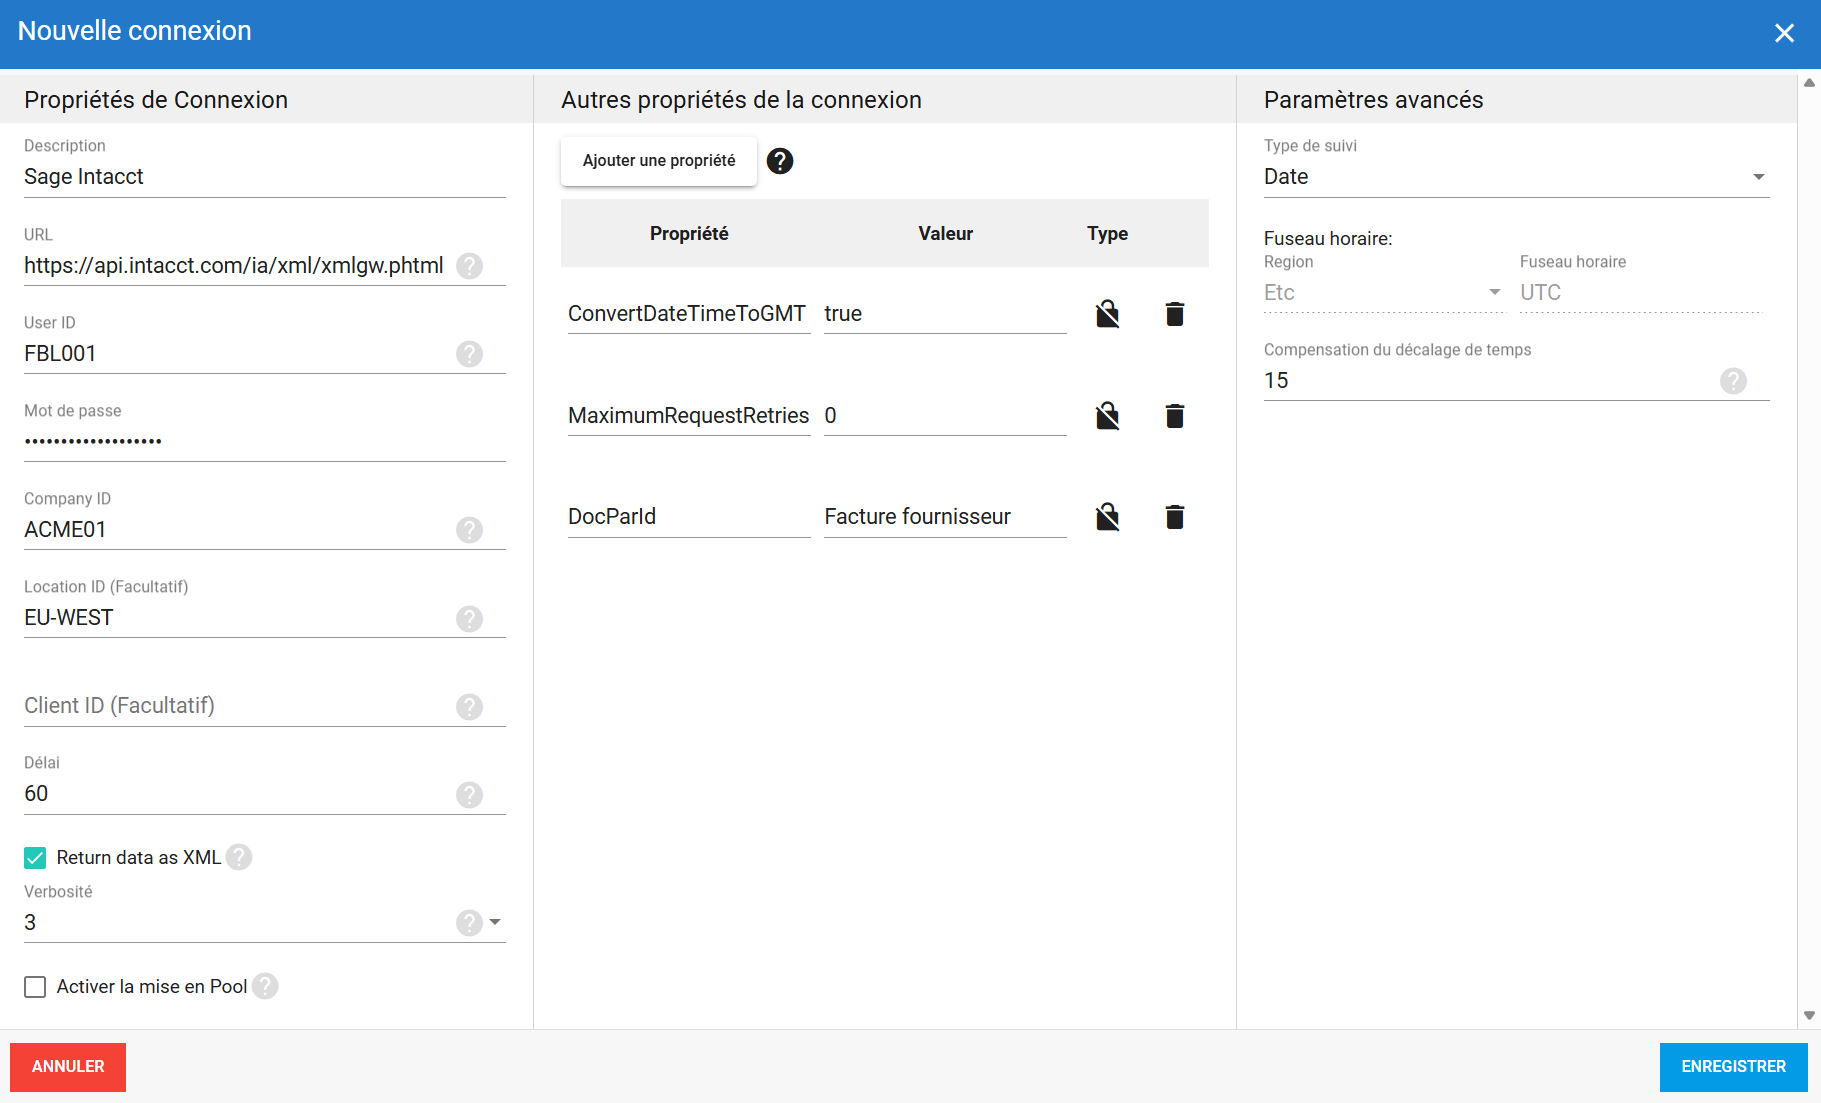The width and height of the screenshot is (1821, 1103).
Task: Click the Description field with Sage Intacct
Action: pos(265,177)
